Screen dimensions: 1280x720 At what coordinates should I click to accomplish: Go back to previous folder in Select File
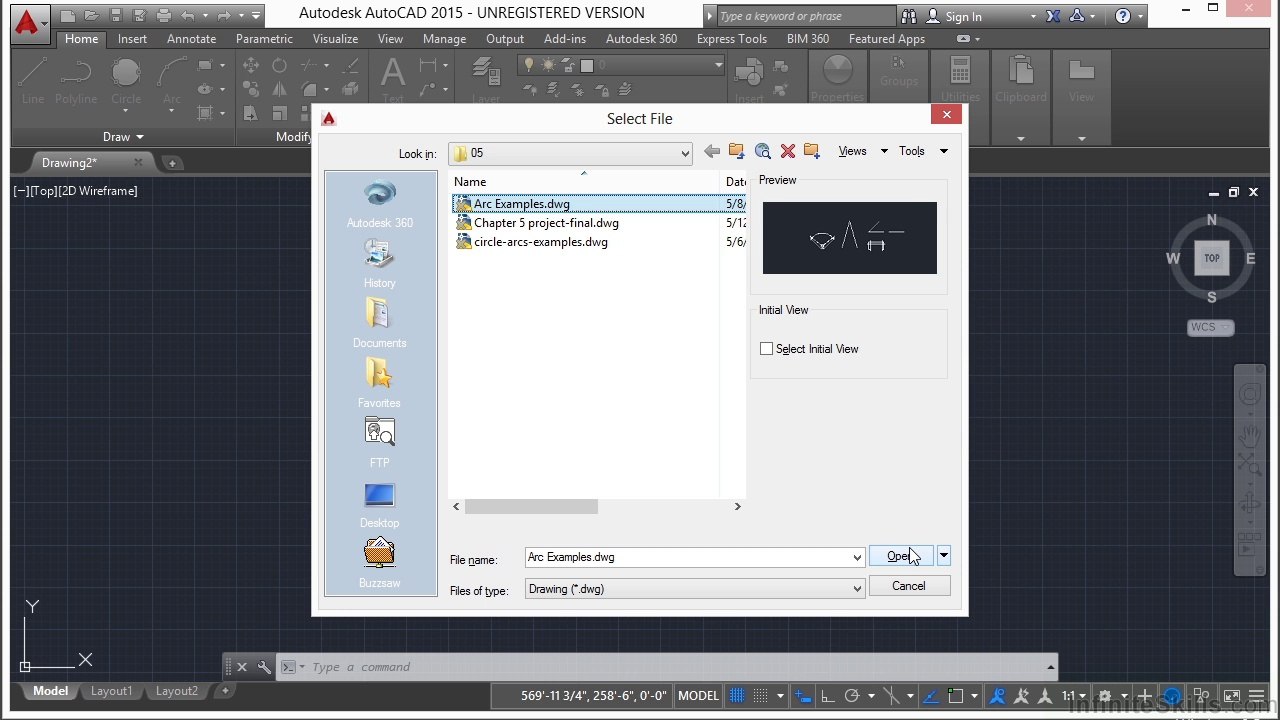(712, 151)
